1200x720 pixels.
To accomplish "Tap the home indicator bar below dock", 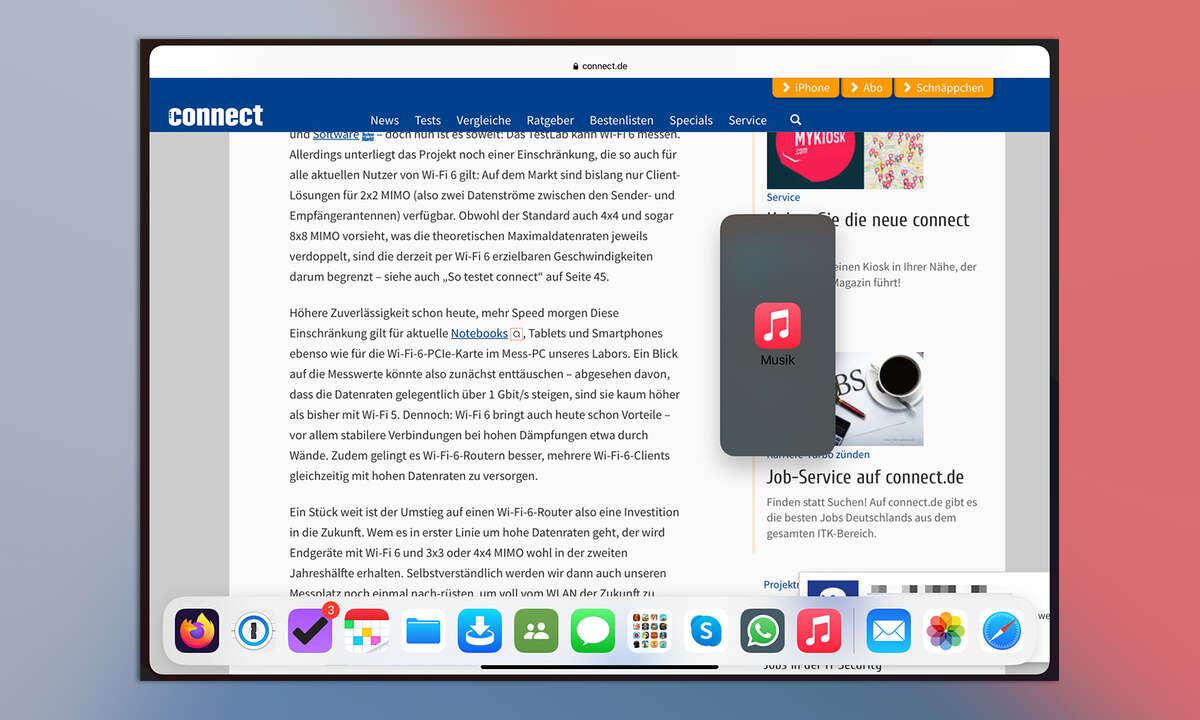I will 600,667.
